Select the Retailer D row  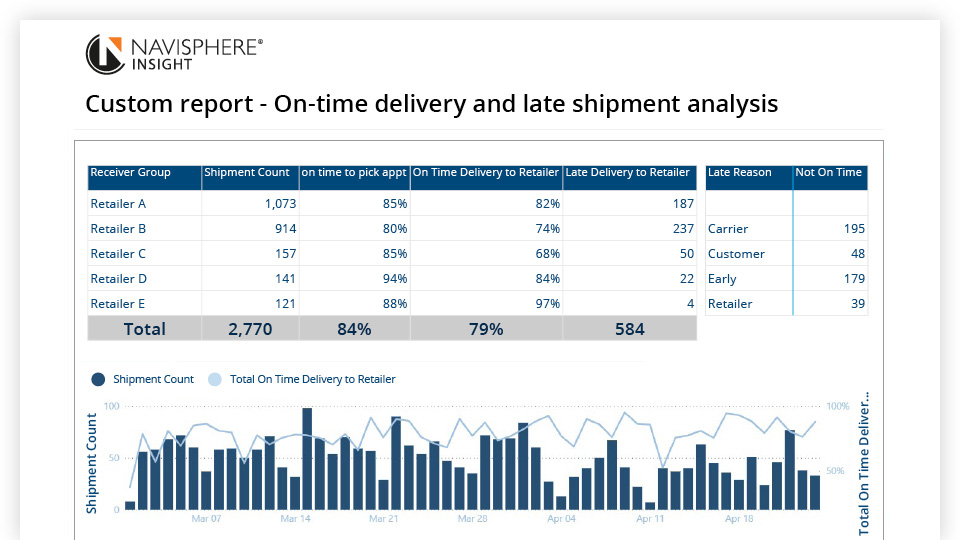119,279
